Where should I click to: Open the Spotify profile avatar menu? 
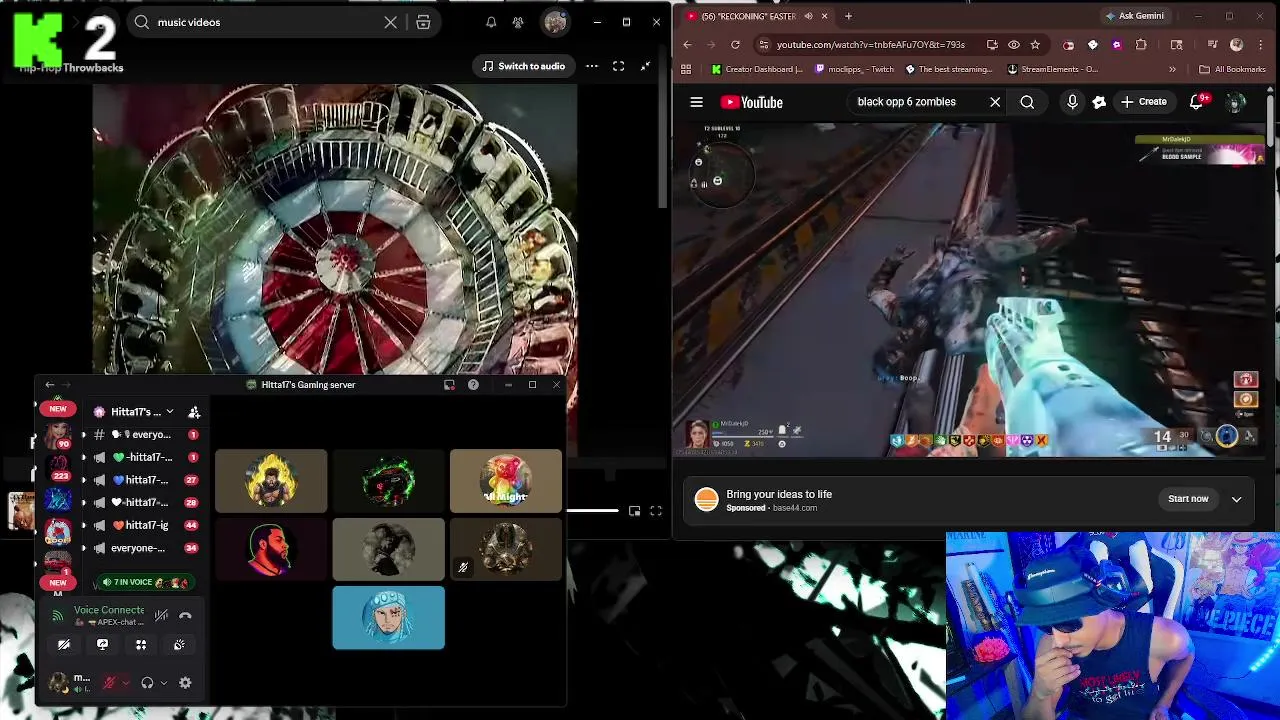click(556, 22)
